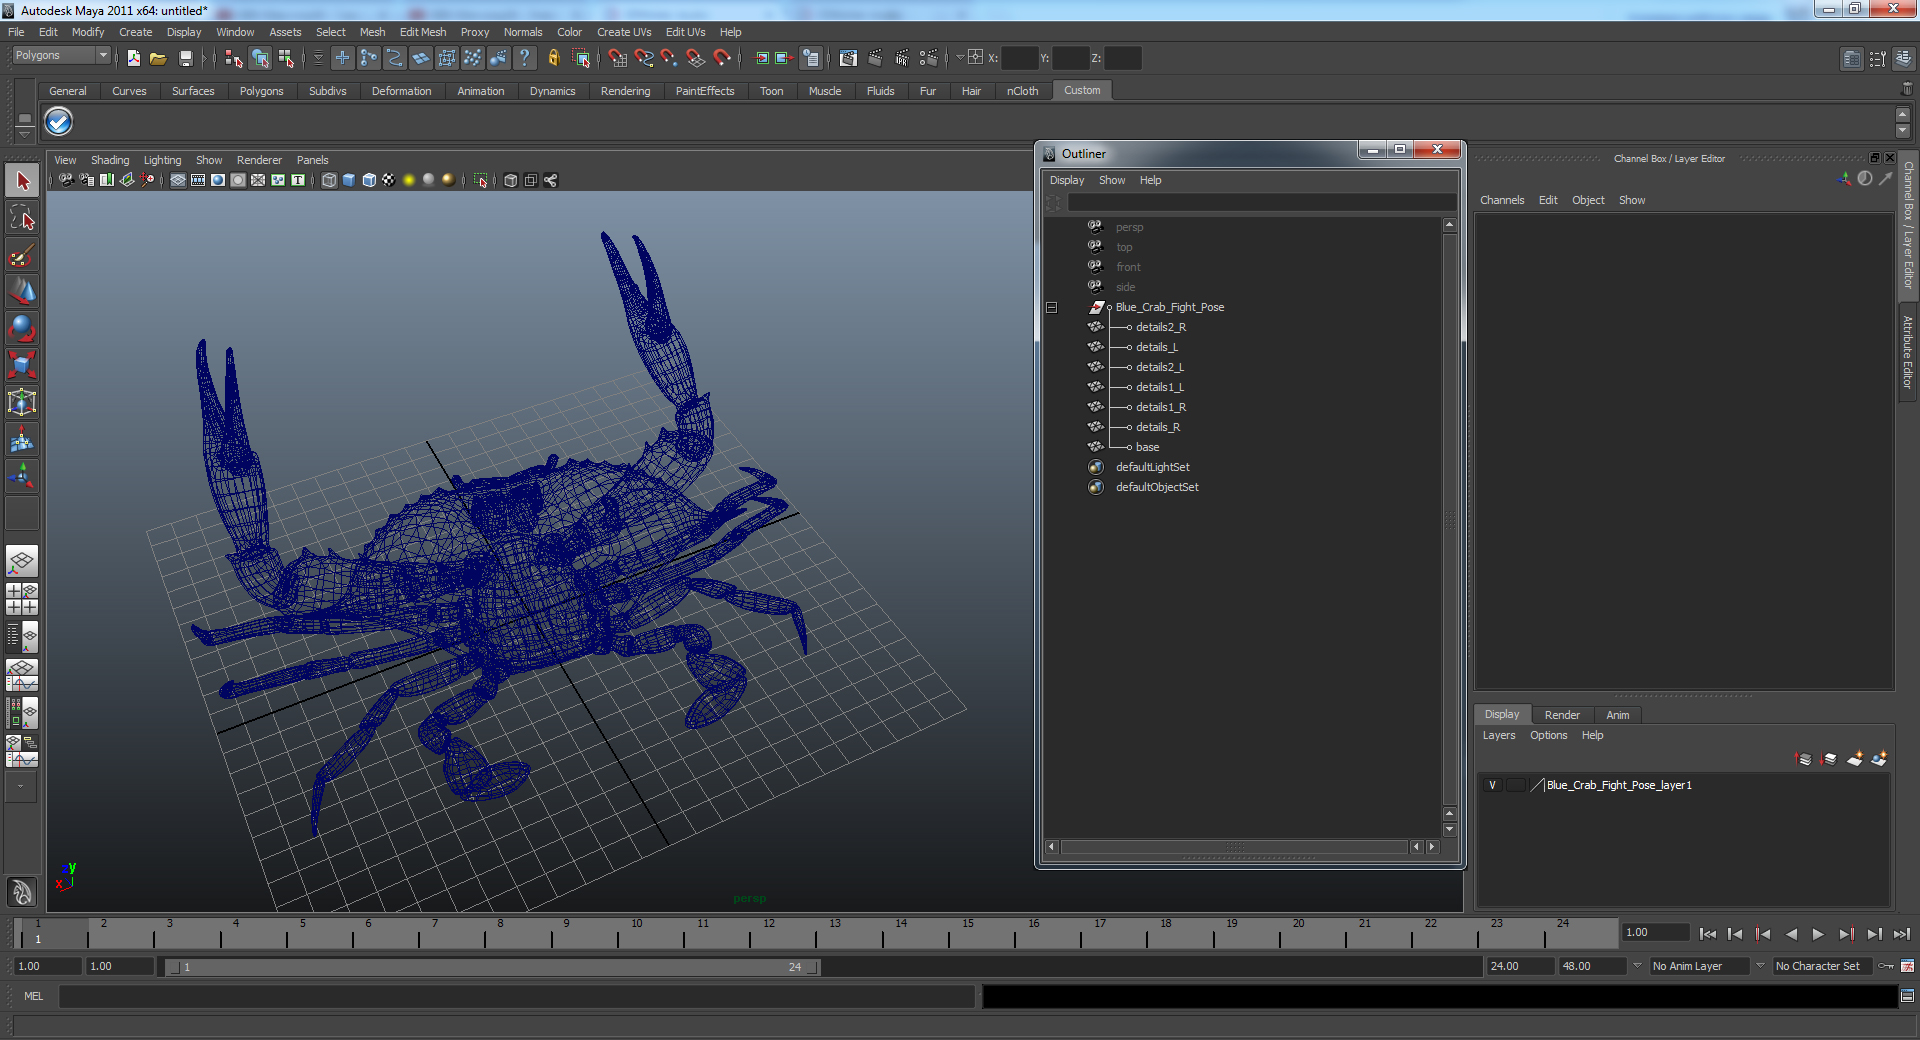This screenshot has height=1040, width=1920.
Task: Select the details2_R node in Outliner
Action: click(1160, 327)
